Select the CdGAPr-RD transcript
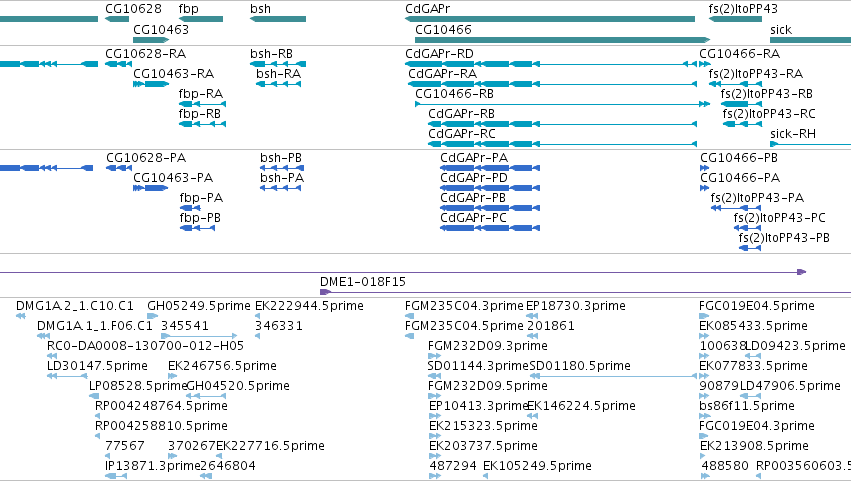 click(551, 64)
